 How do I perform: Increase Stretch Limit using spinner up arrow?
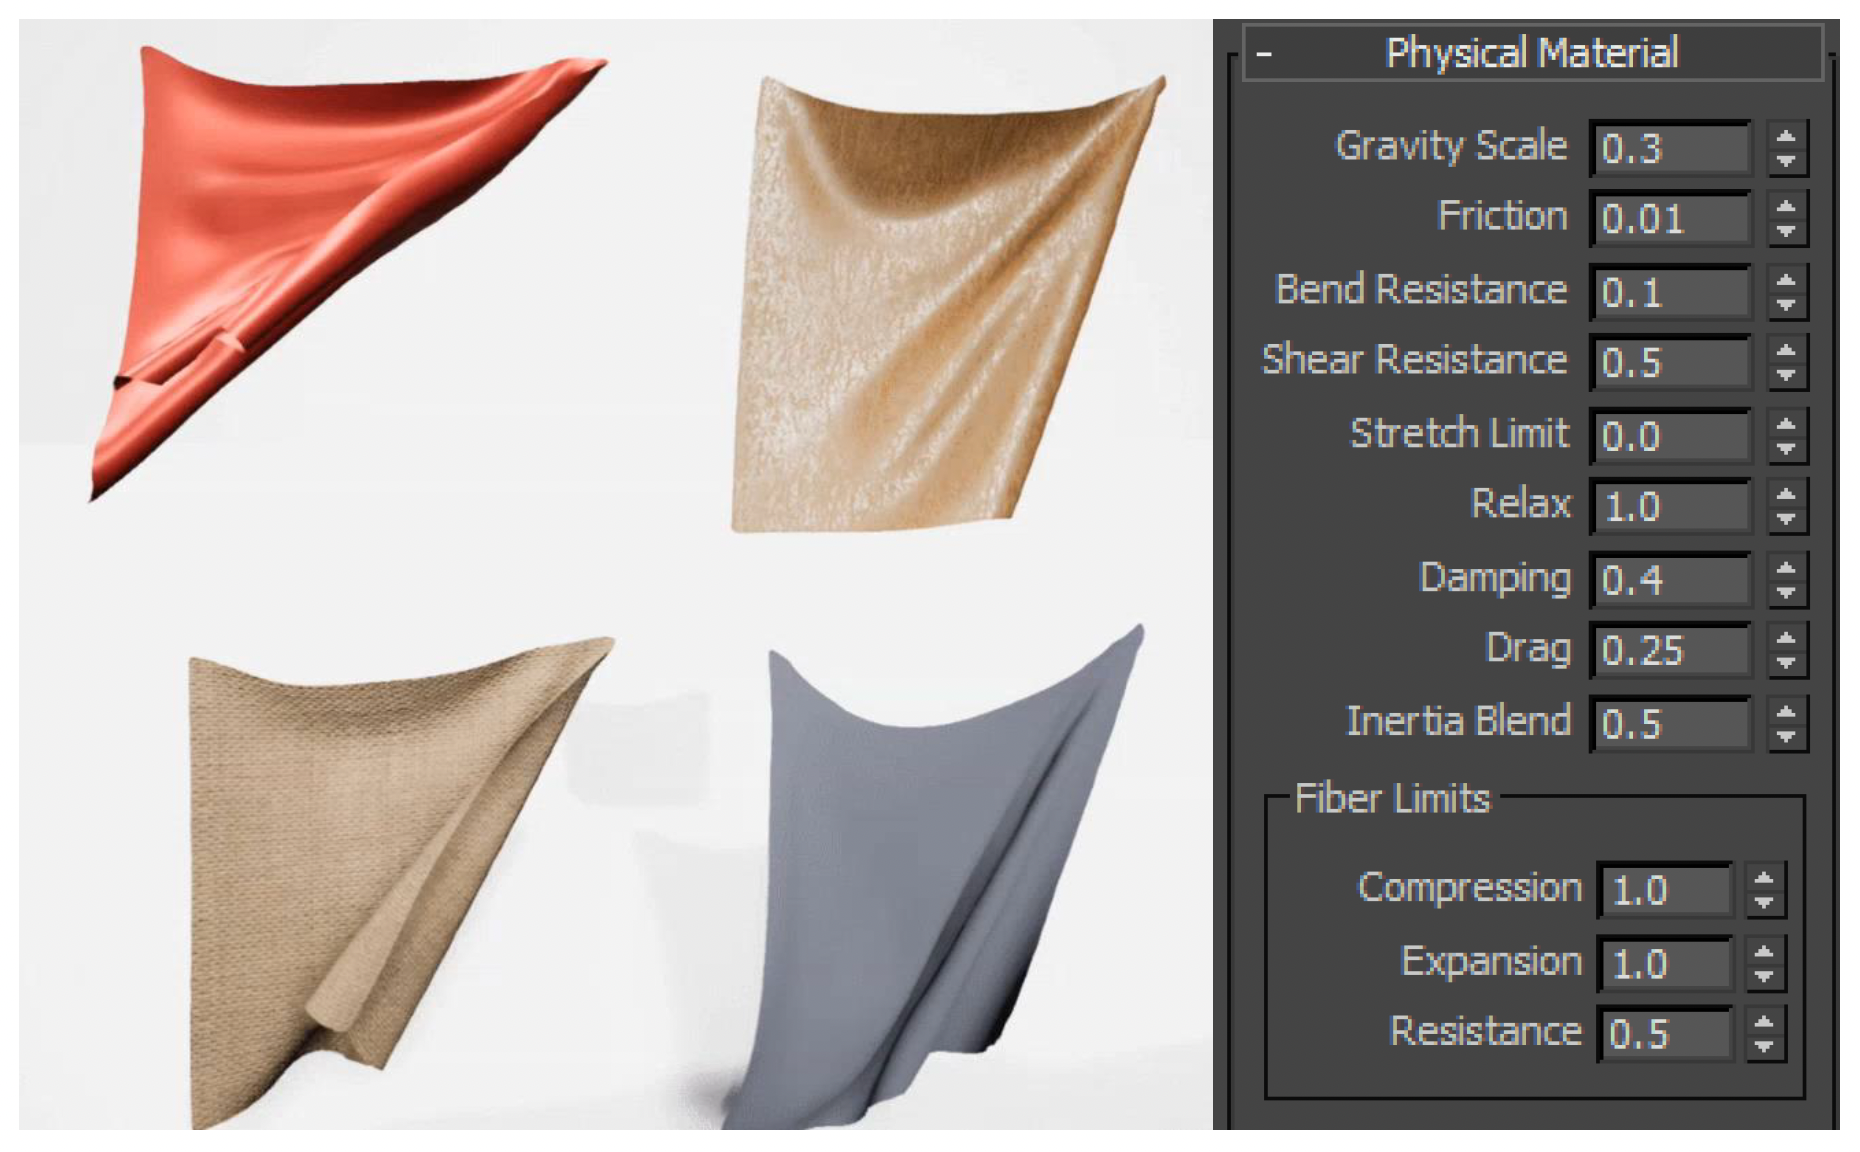click(x=1786, y=425)
